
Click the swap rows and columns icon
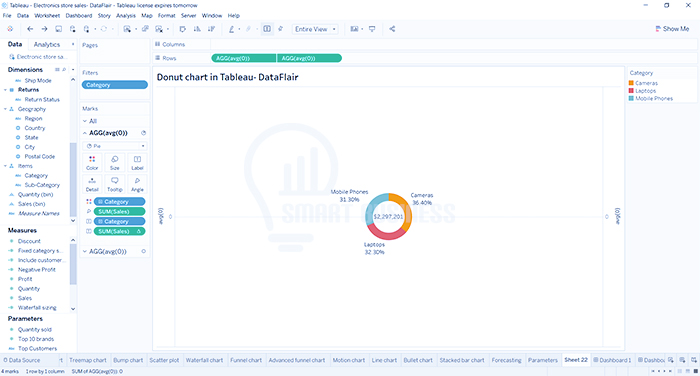point(183,29)
